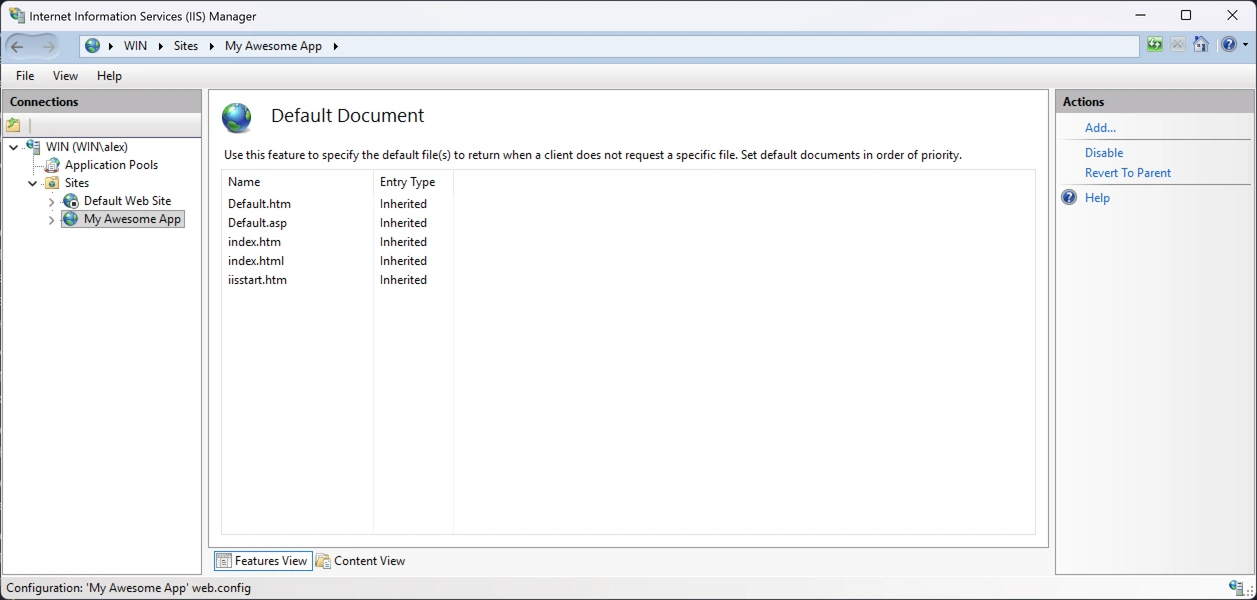Expand the My Awesome App node
The width and height of the screenshot is (1257, 600).
point(52,219)
